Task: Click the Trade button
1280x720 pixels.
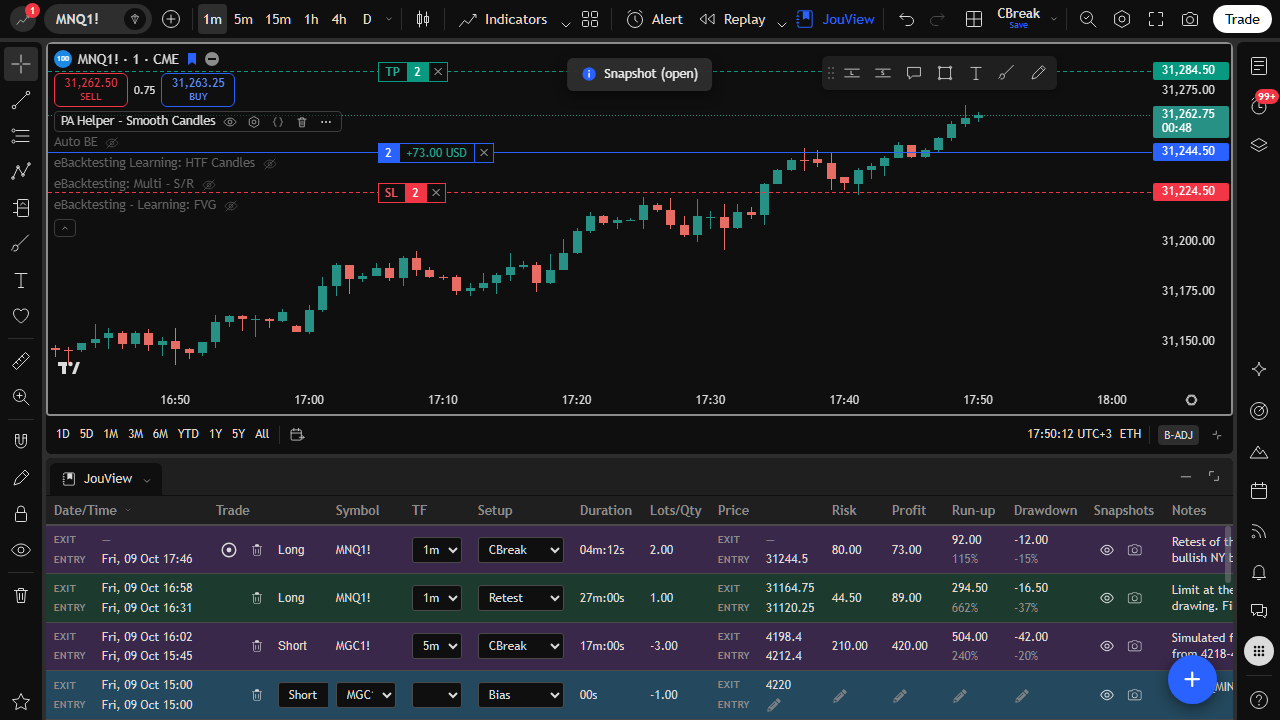Action: pyautogui.click(x=1242, y=19)
